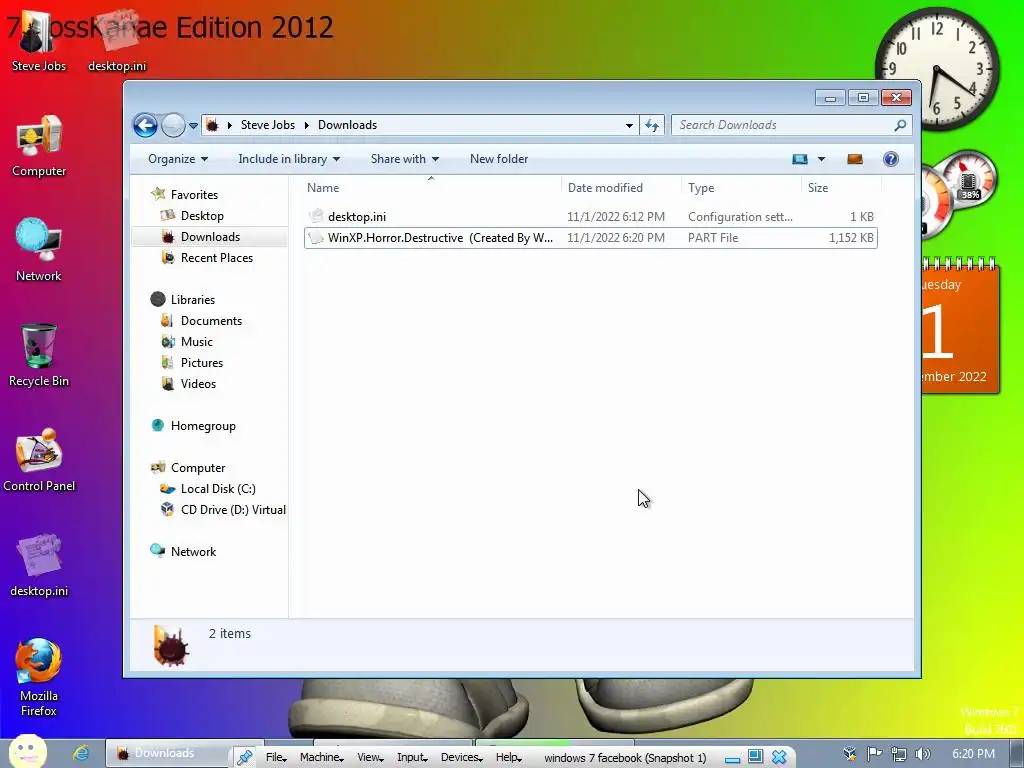
Task: Open the Share with dropdown
Action: (404, 159)
